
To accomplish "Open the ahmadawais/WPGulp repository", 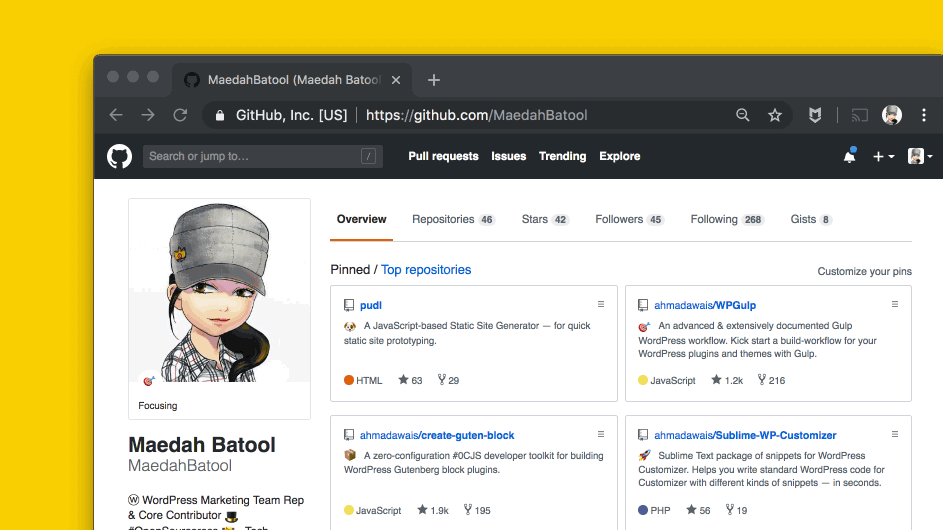I will pos(705,305).
